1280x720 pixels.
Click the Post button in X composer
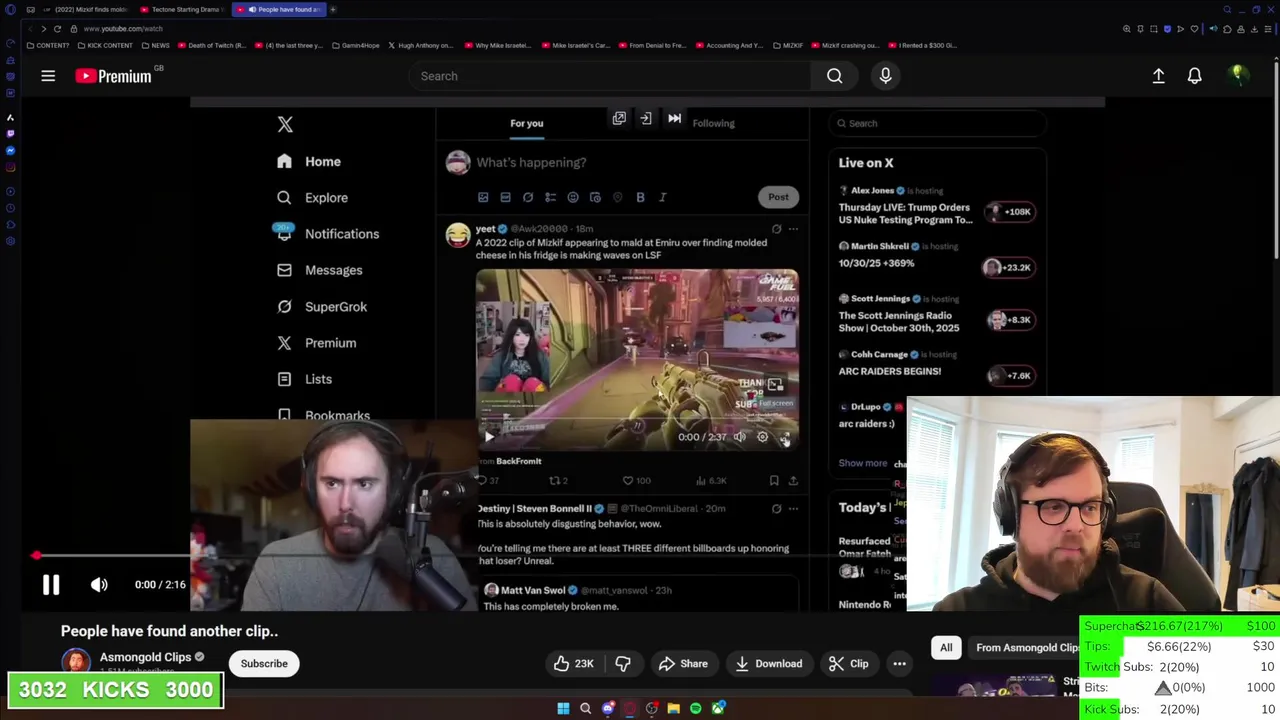coord(778,197)
